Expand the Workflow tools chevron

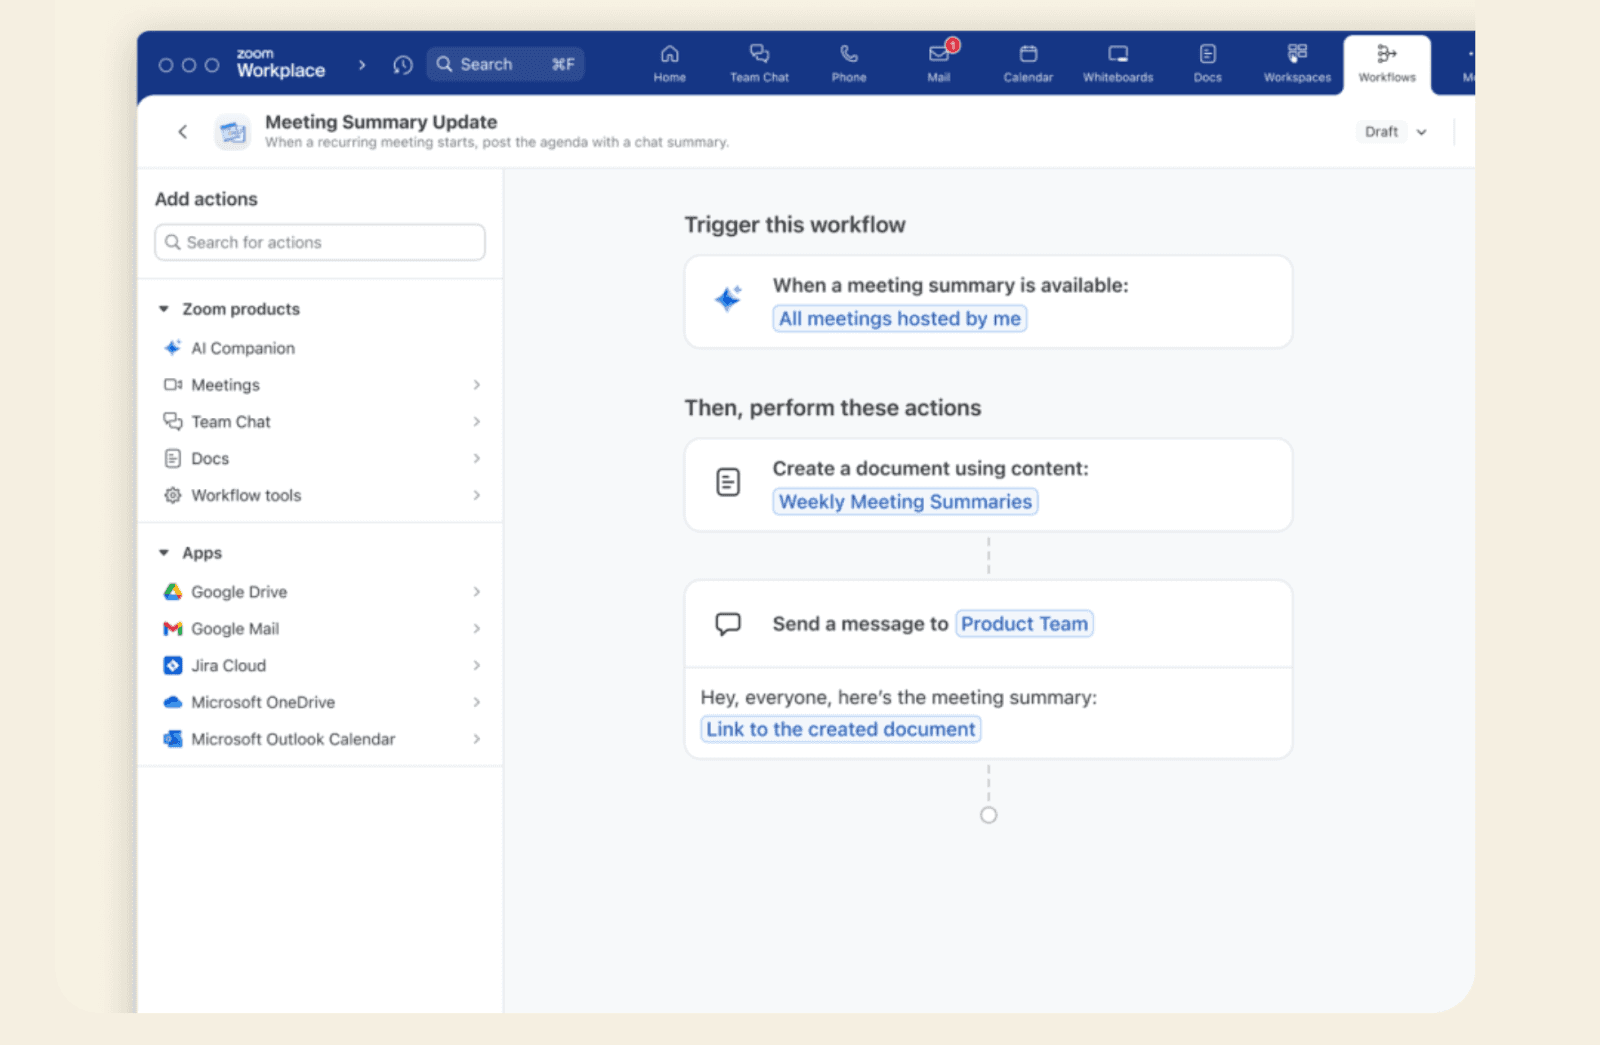coord(476,495)
